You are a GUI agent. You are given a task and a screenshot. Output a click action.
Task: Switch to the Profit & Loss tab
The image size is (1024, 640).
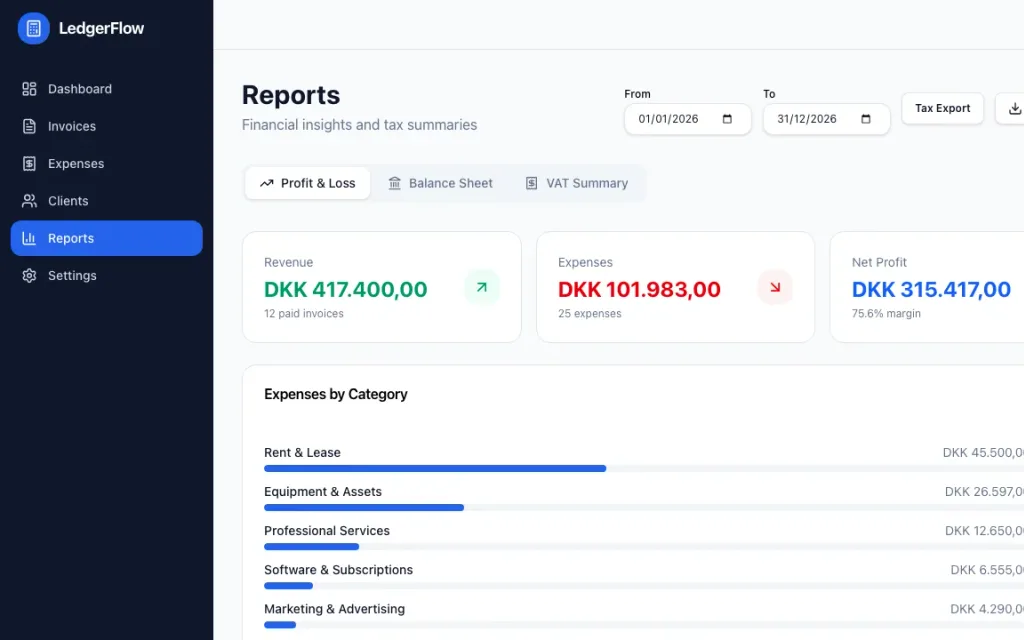[x=308, y=184]
